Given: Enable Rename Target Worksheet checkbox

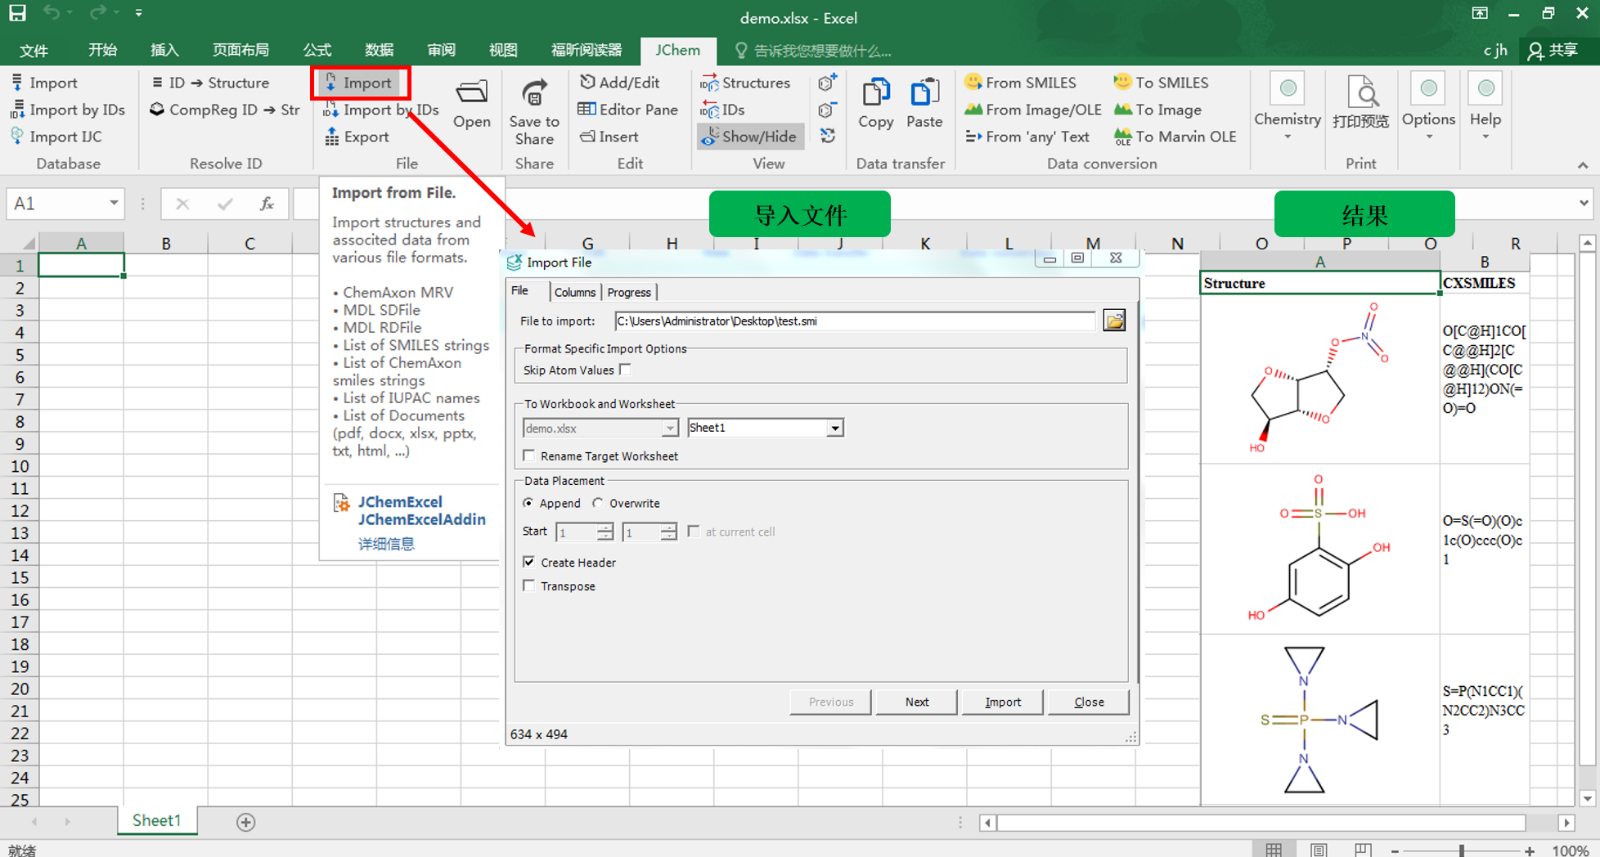Looking at the screenshot, I should coord(529,456).
